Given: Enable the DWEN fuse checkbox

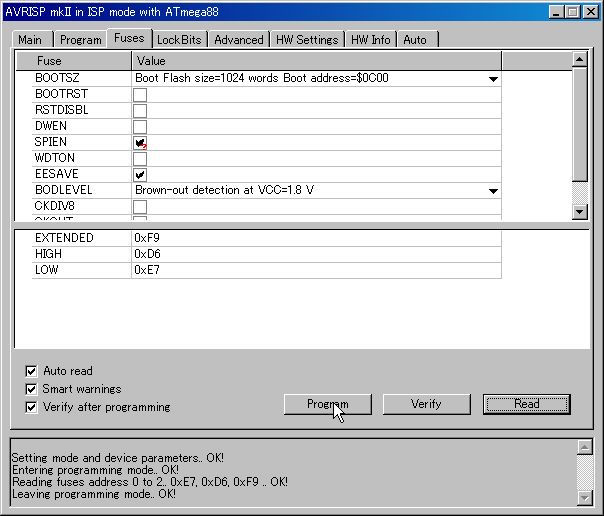Looking at the screenshot, I should click(x=140, y=127).
